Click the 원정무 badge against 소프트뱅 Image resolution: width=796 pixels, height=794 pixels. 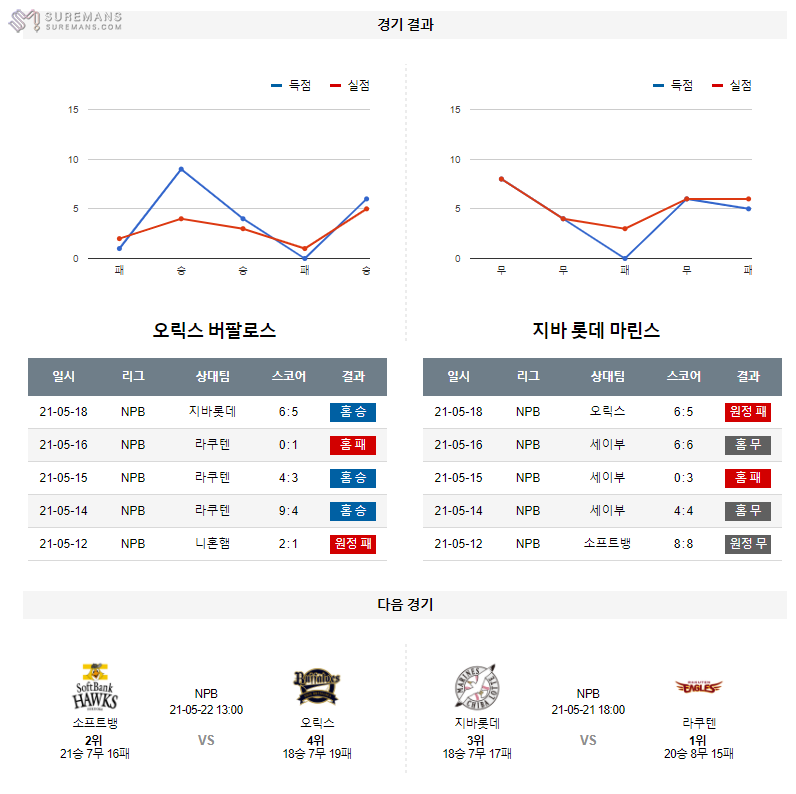(x=748, y=544)
